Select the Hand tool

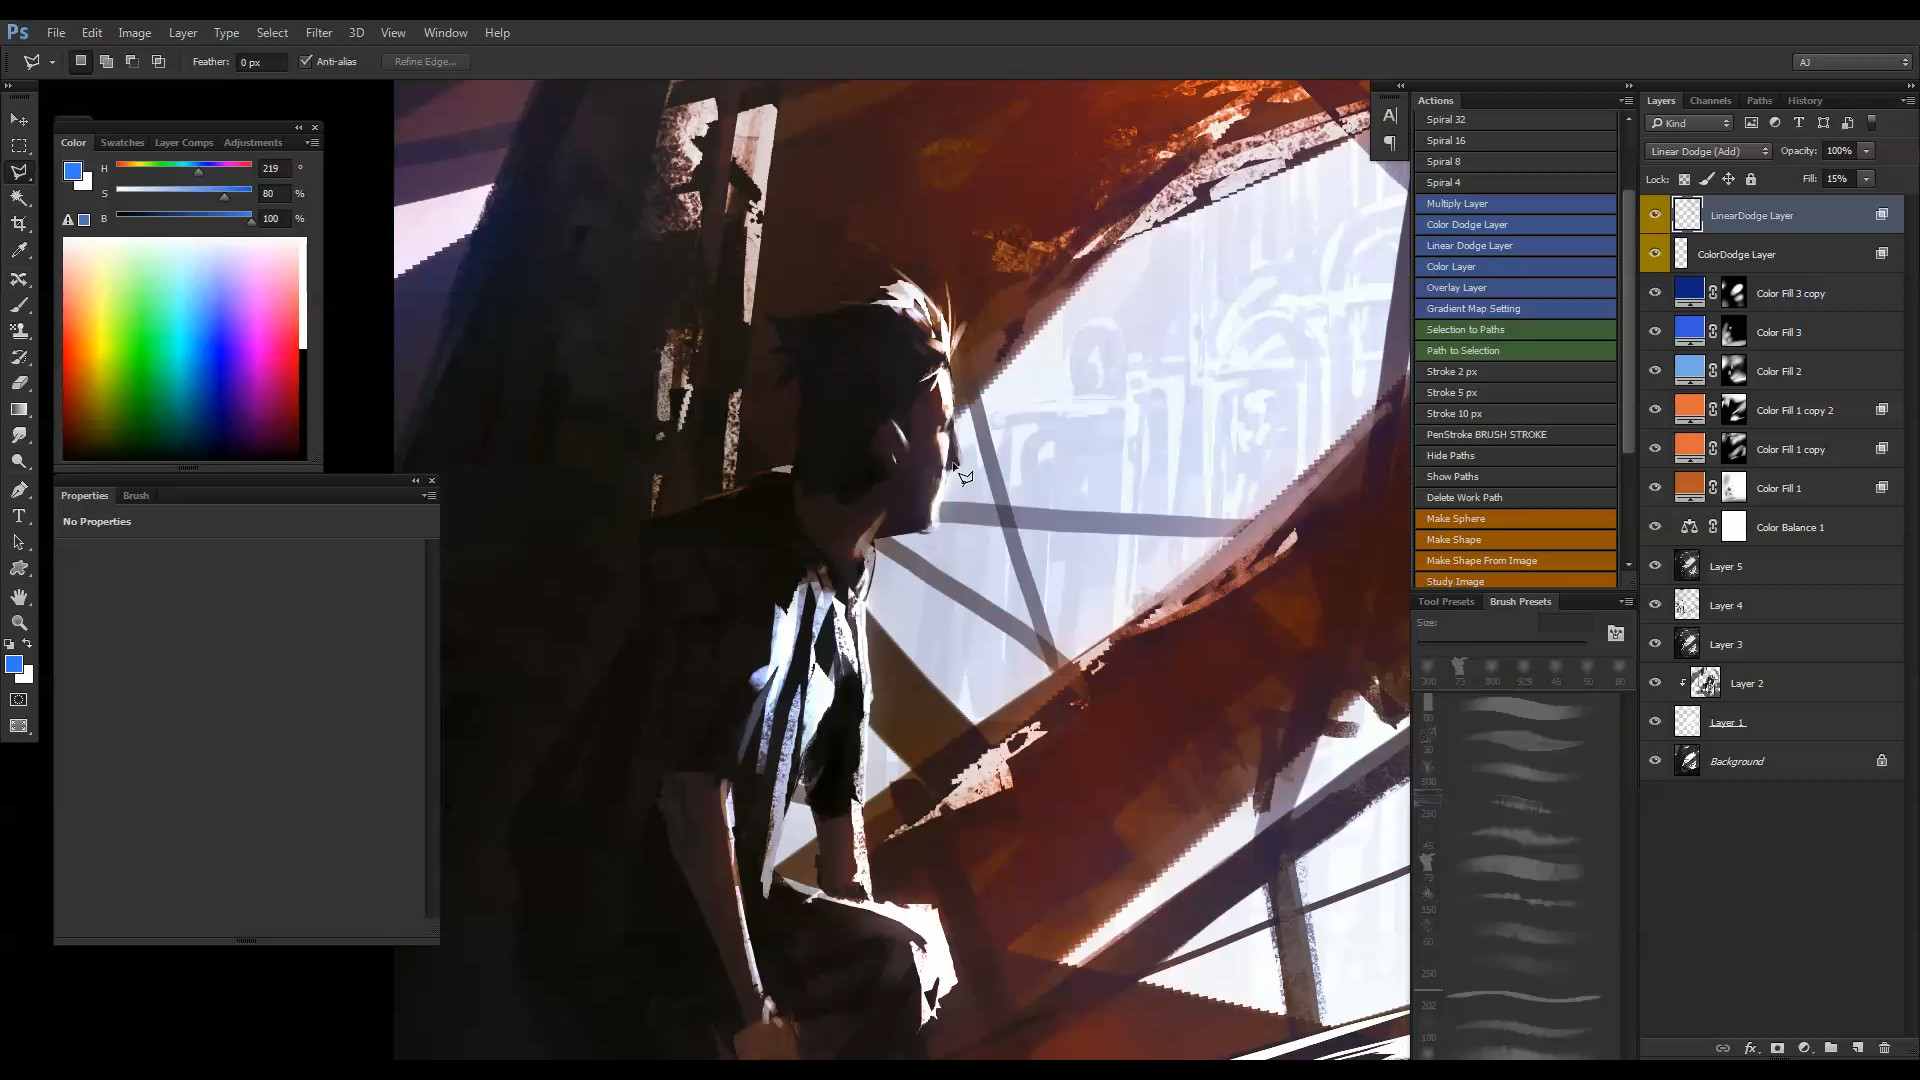pos(19,597)
